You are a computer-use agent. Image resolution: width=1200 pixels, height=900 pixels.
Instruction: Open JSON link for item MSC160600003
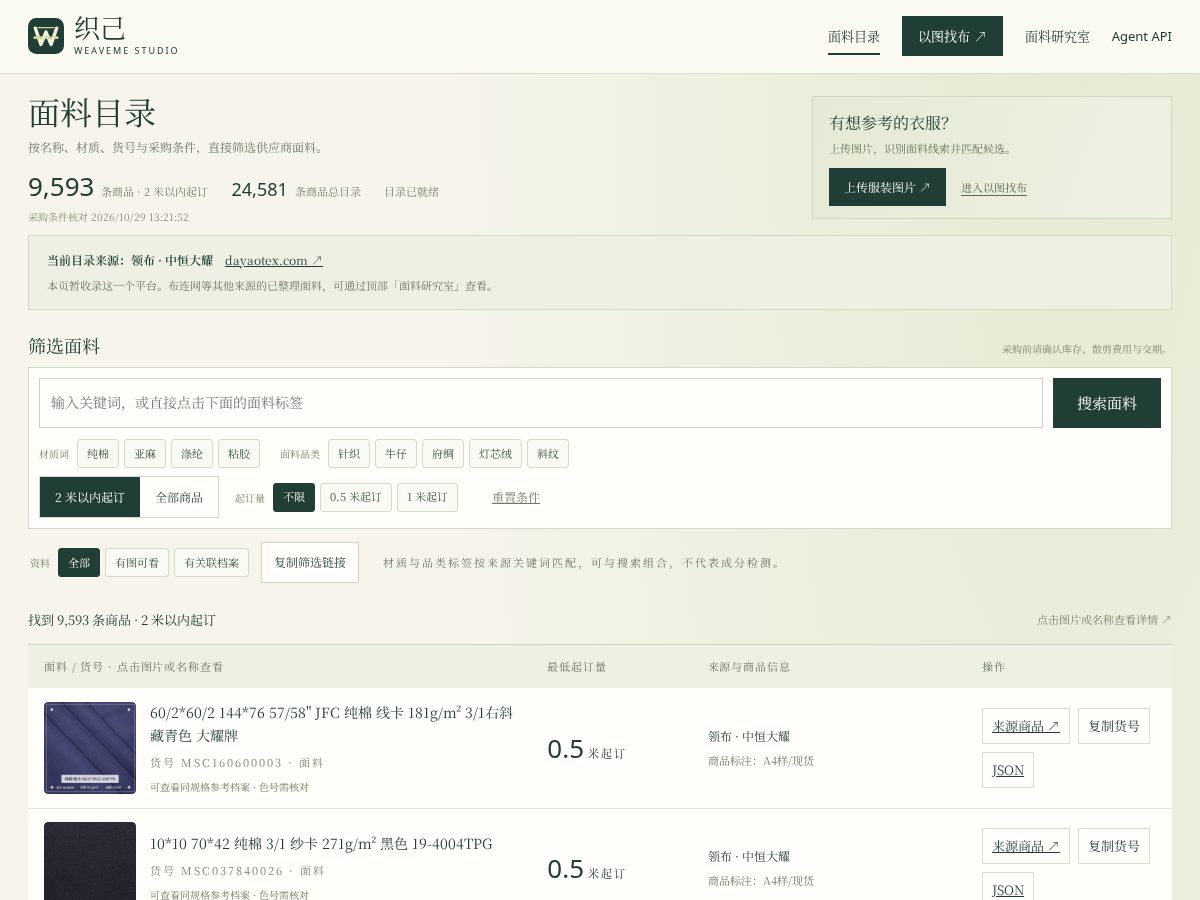[x=1008, y=770]
